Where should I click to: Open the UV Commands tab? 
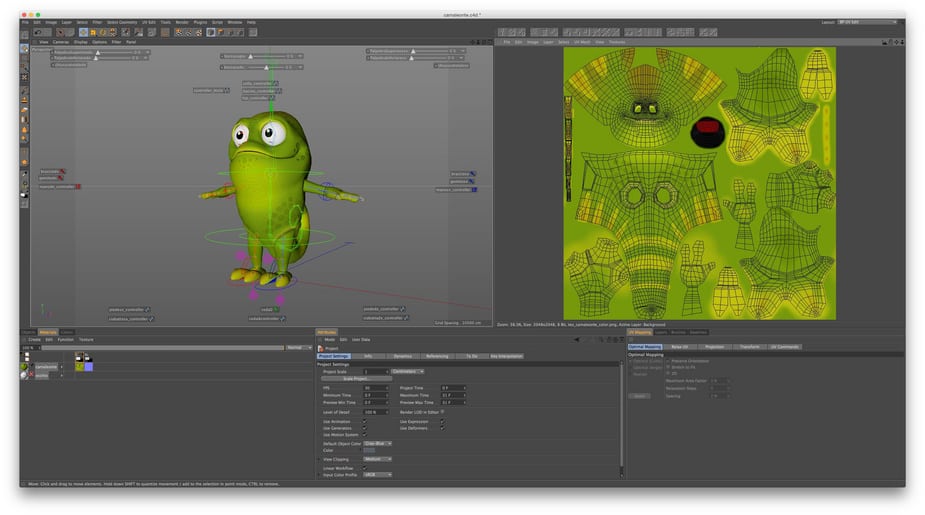(784, 347)
